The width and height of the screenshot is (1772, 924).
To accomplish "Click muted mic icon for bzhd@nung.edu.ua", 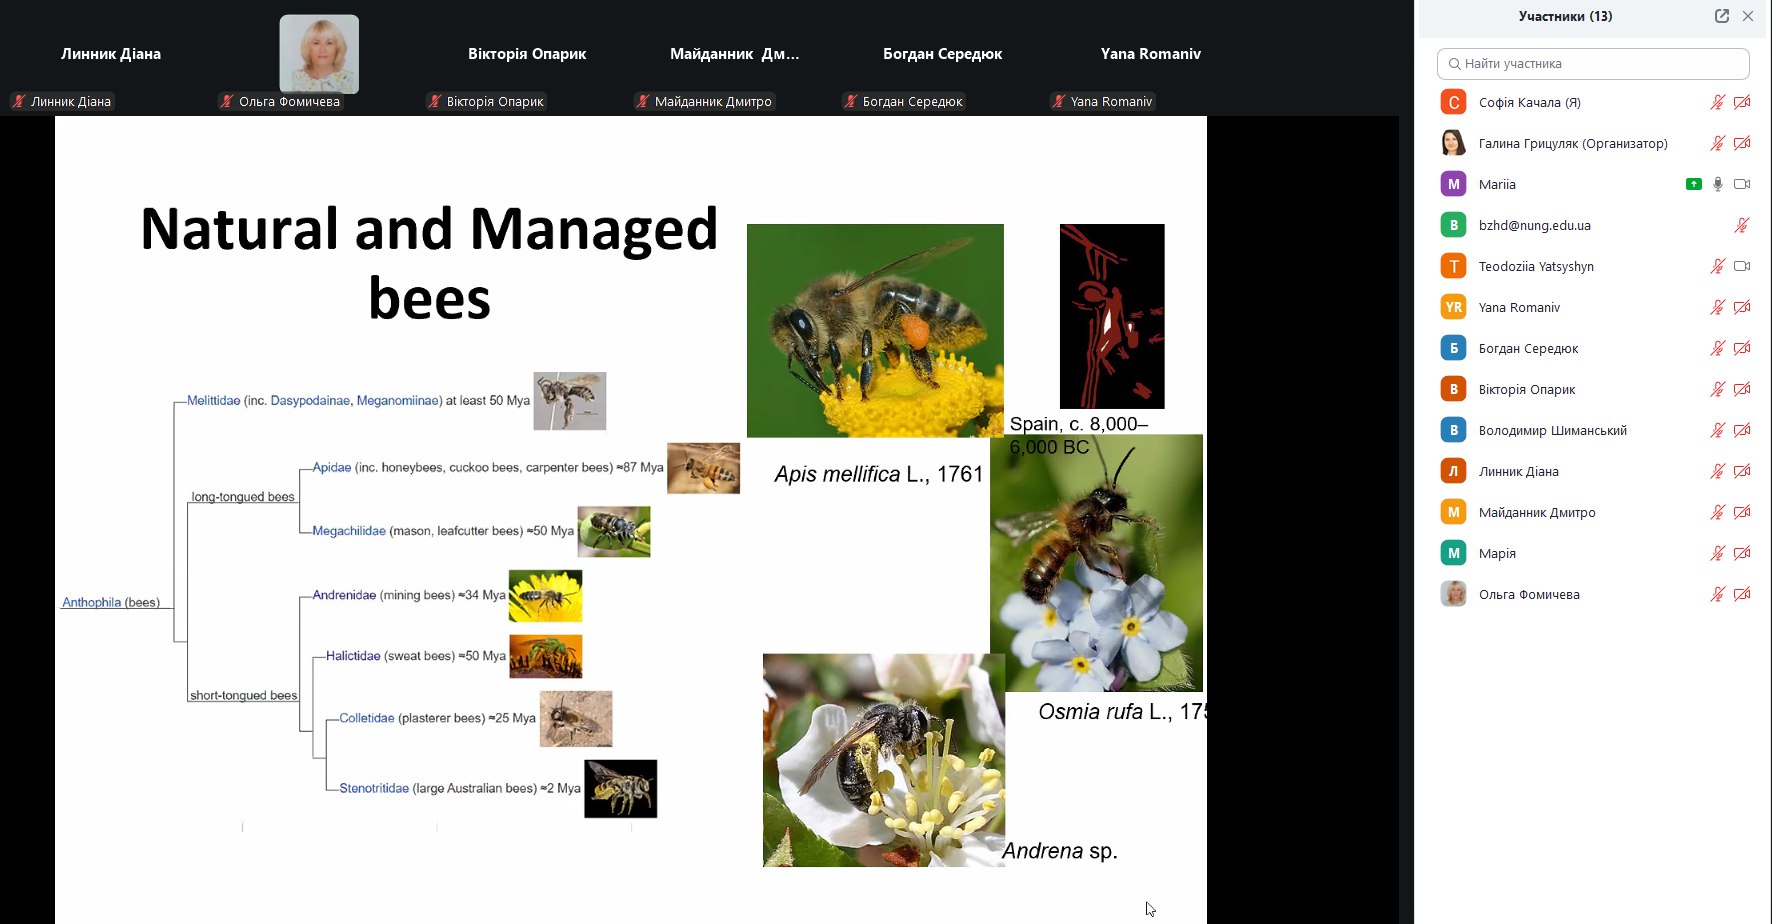I will pos(1742,225).
